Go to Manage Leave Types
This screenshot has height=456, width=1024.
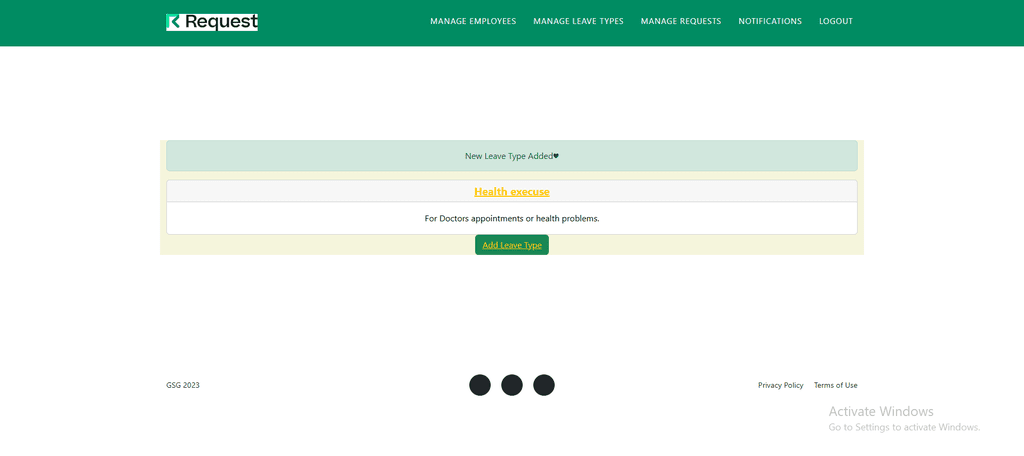578,22
